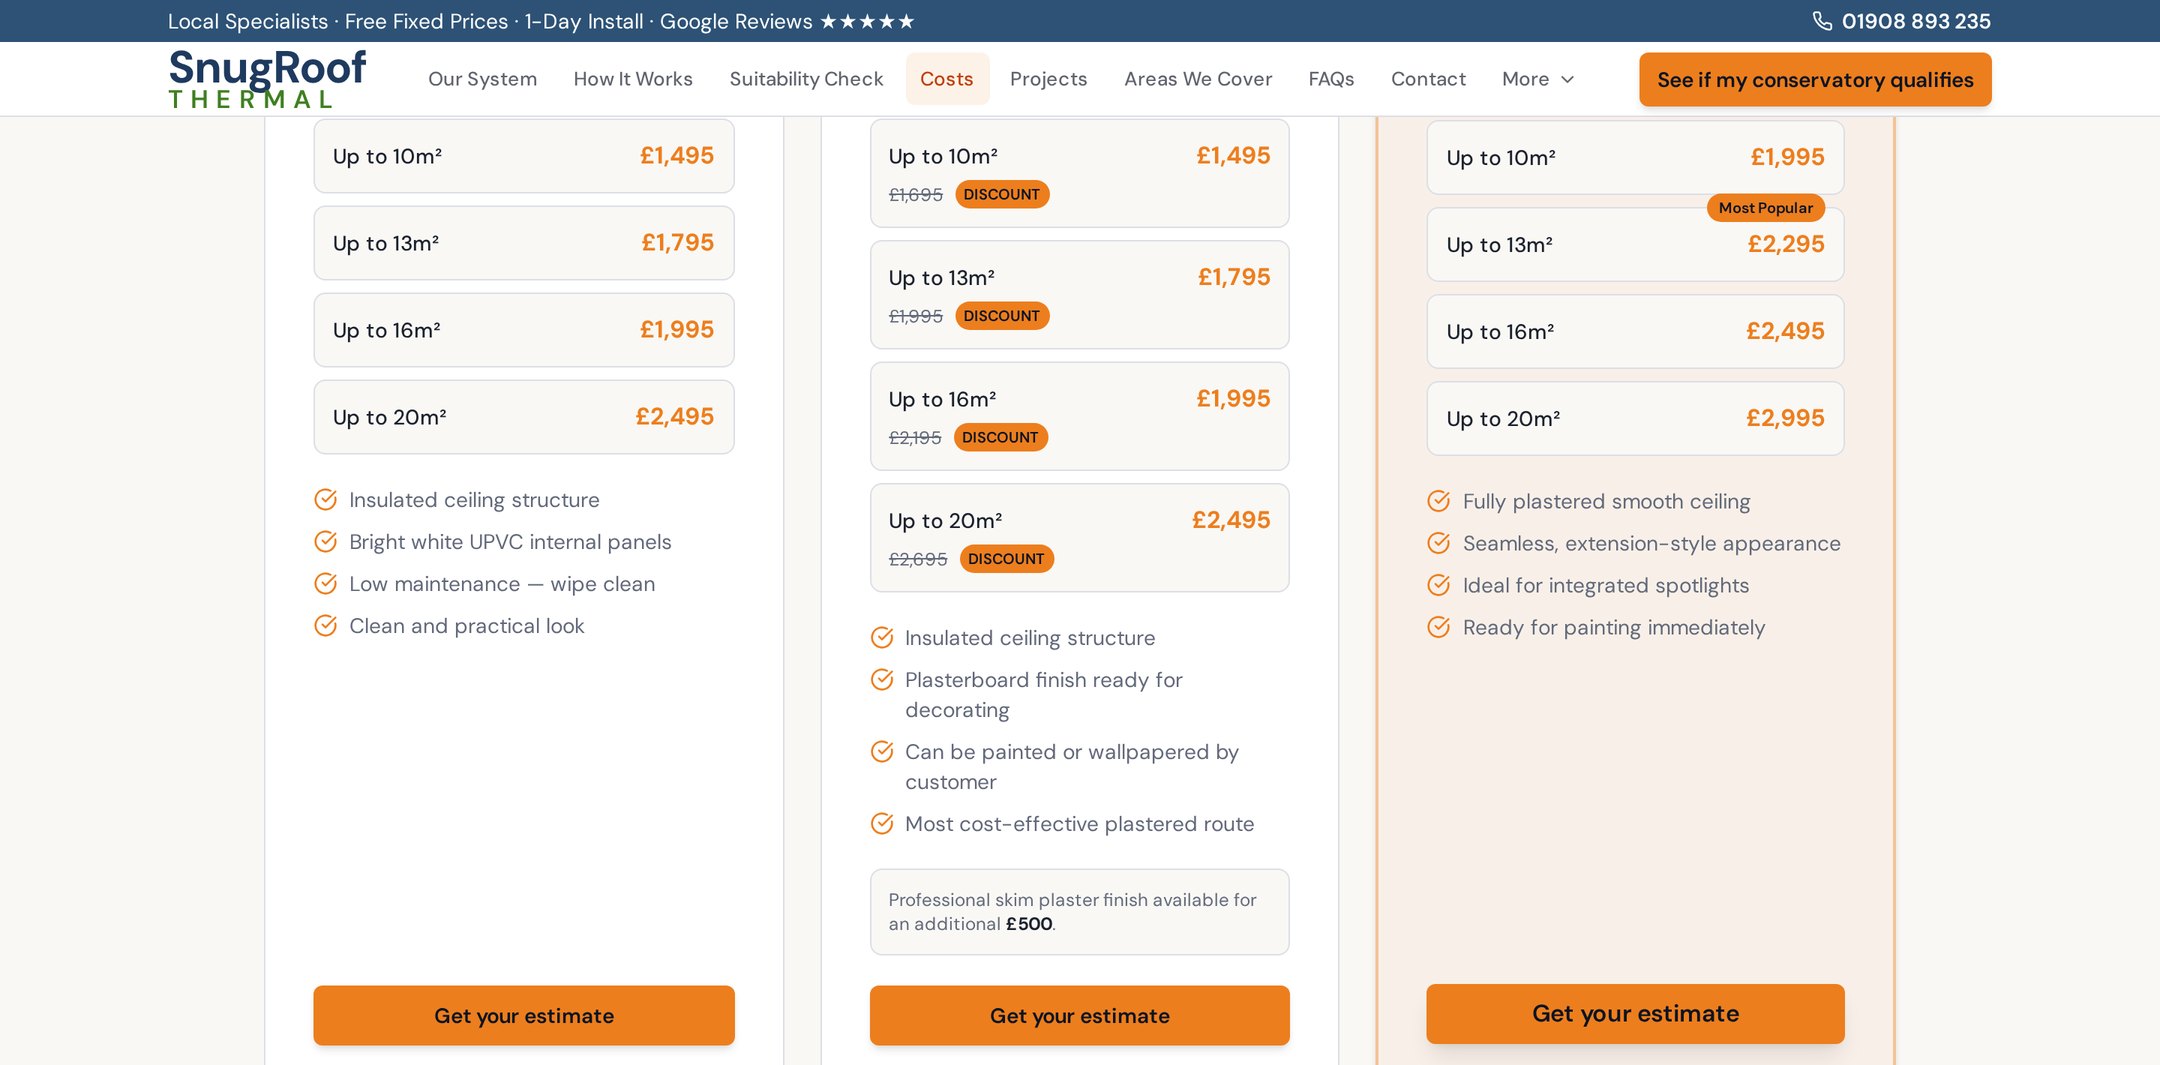
Task: Open the Our System page
Action: click(482, 79)
